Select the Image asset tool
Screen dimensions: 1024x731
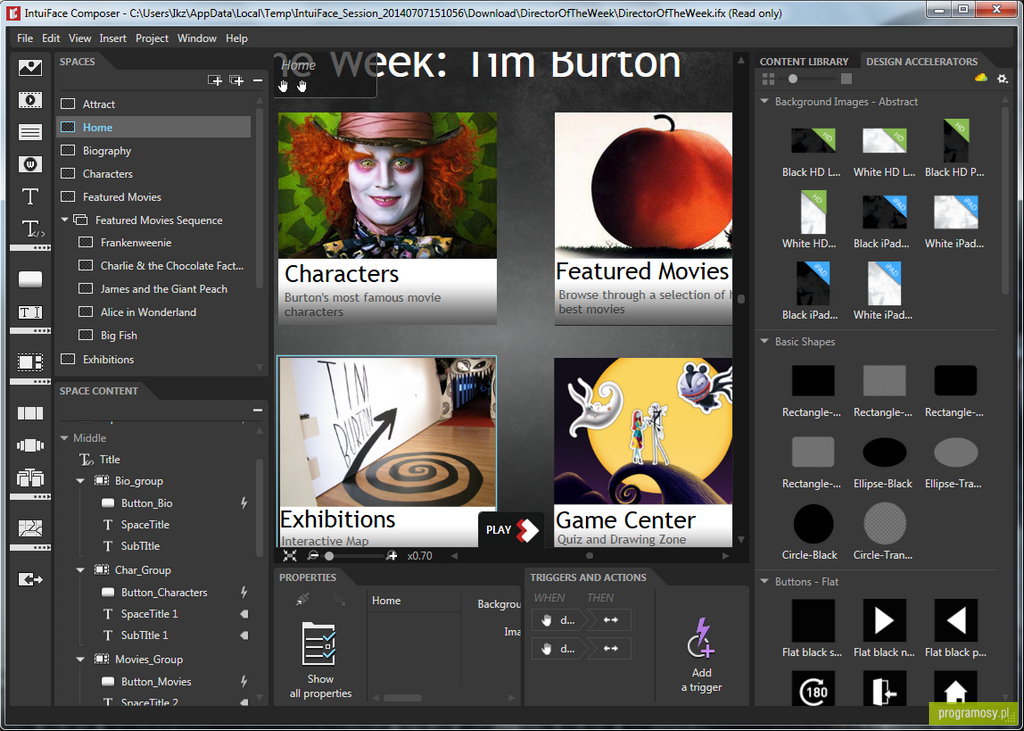(30, 68)
